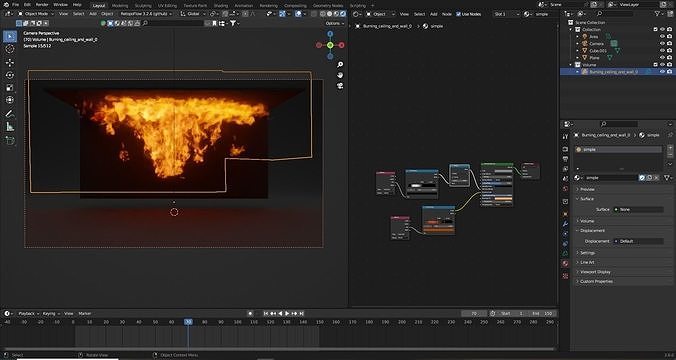Viewport: 676px width, 360px height.
Task: Click the End frame field
Action: pos(542,313)
